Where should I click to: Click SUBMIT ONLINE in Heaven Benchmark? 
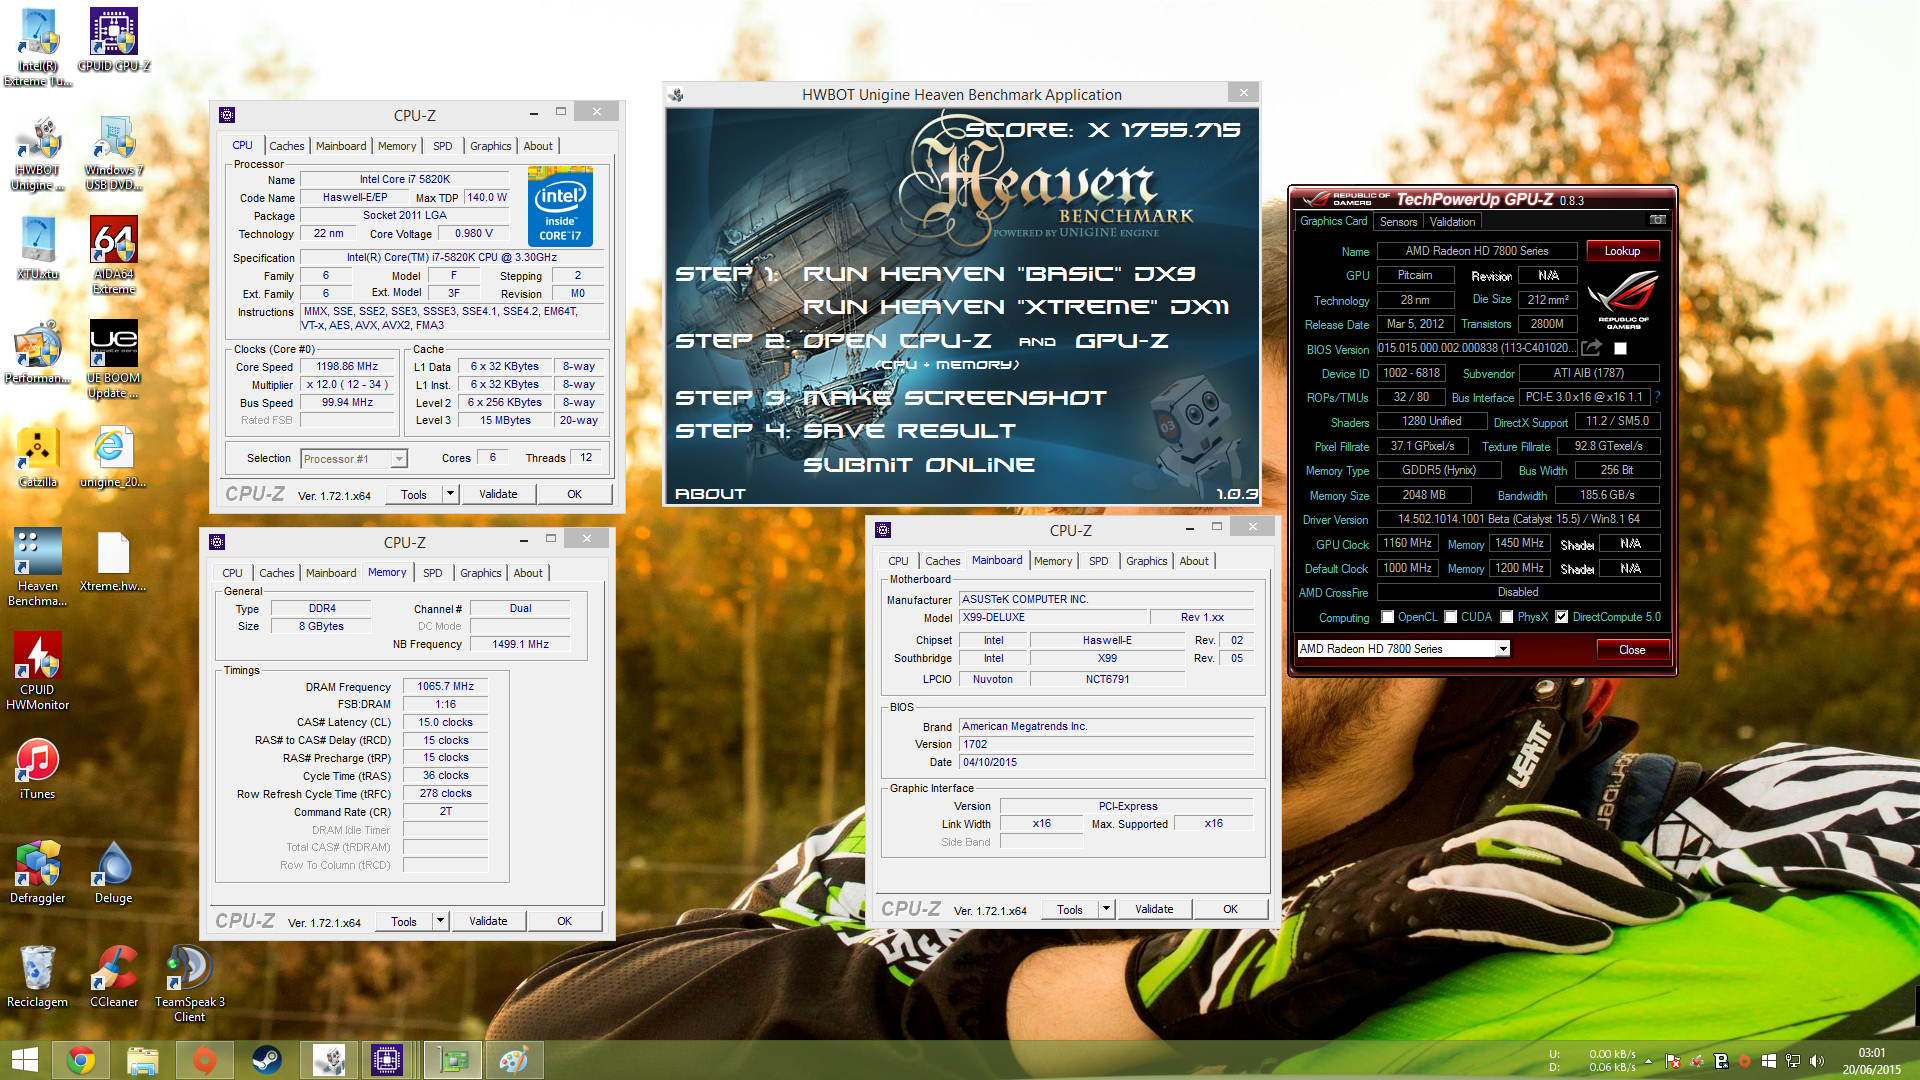pyautogui.click(x=919, y=465)
